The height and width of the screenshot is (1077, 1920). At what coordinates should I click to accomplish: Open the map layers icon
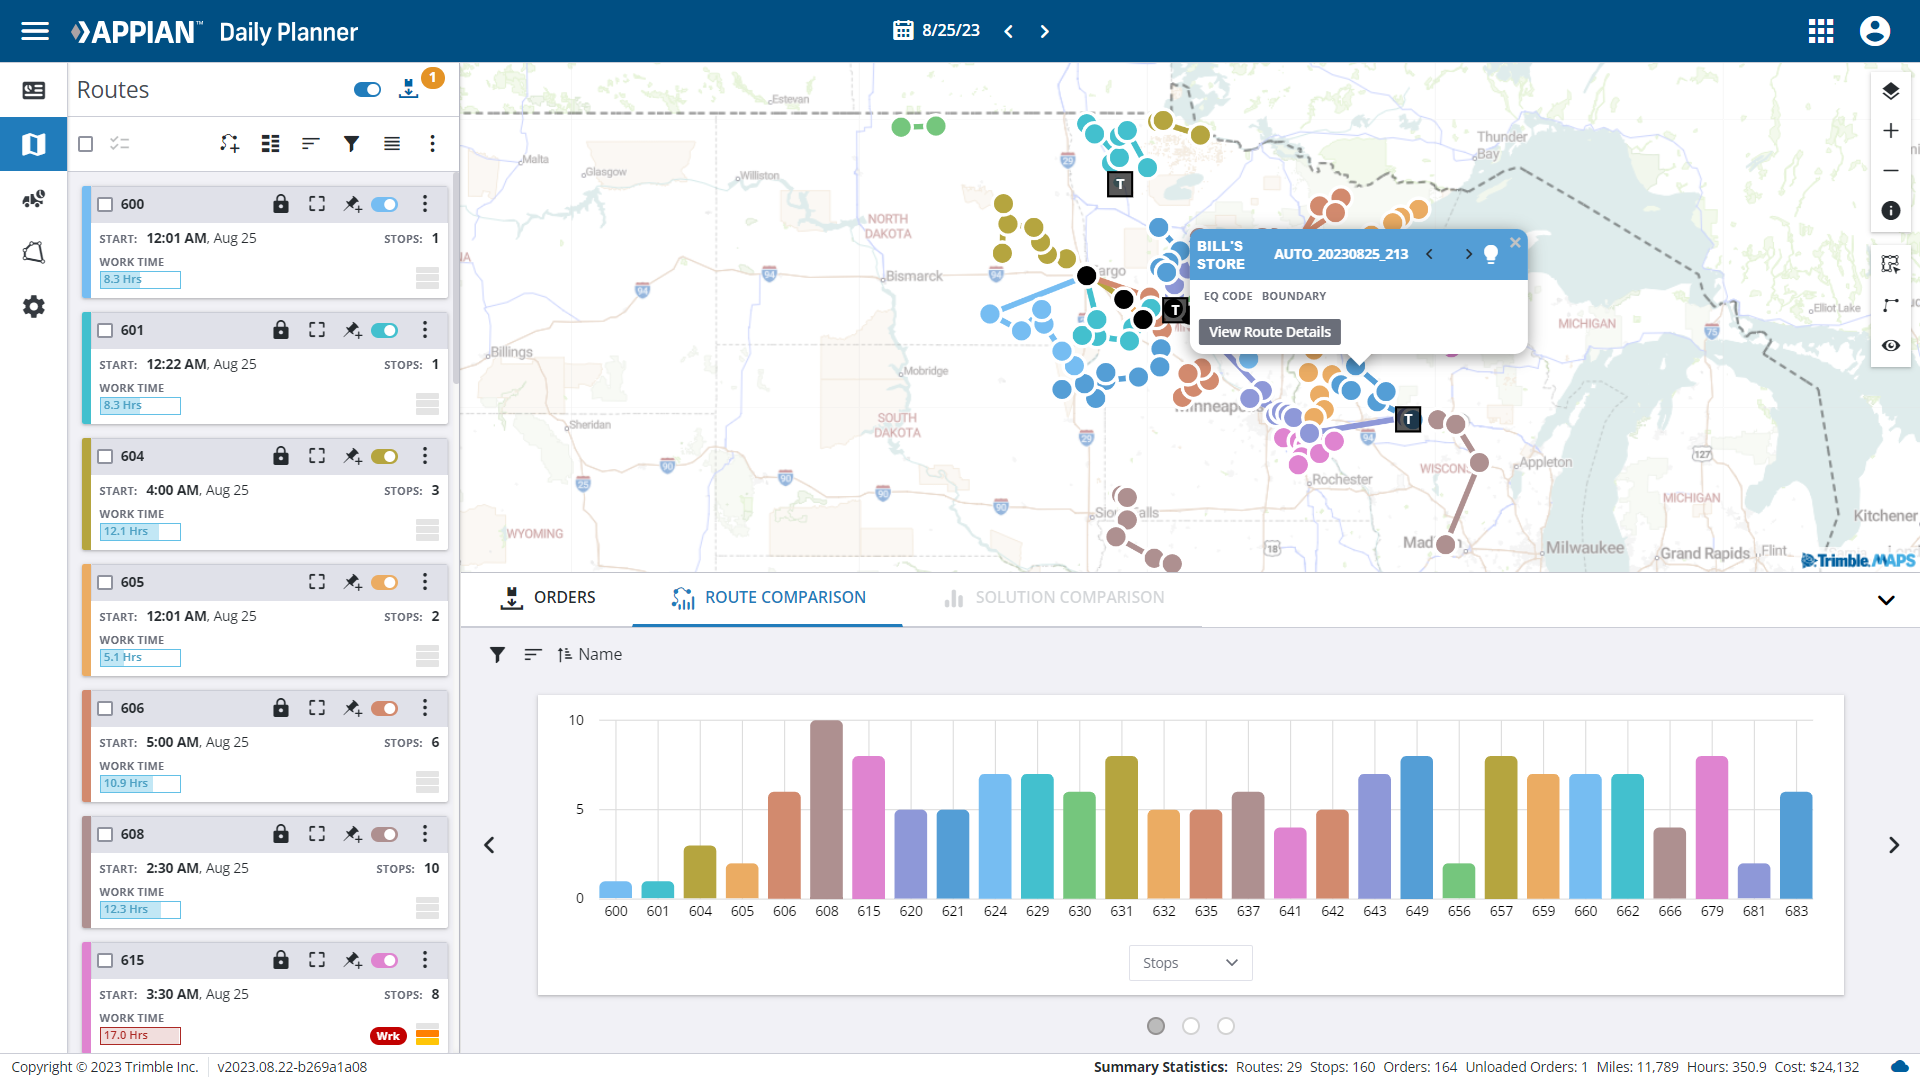coord(1890,91)
